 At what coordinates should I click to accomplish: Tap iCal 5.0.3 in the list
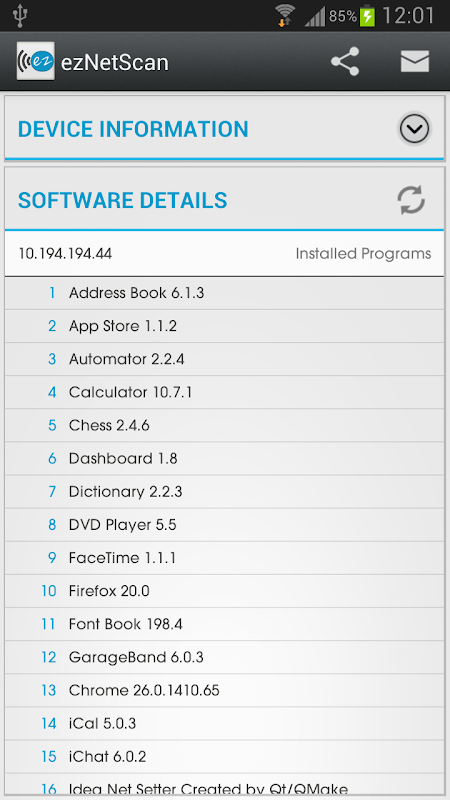click(x=224, y=723)
